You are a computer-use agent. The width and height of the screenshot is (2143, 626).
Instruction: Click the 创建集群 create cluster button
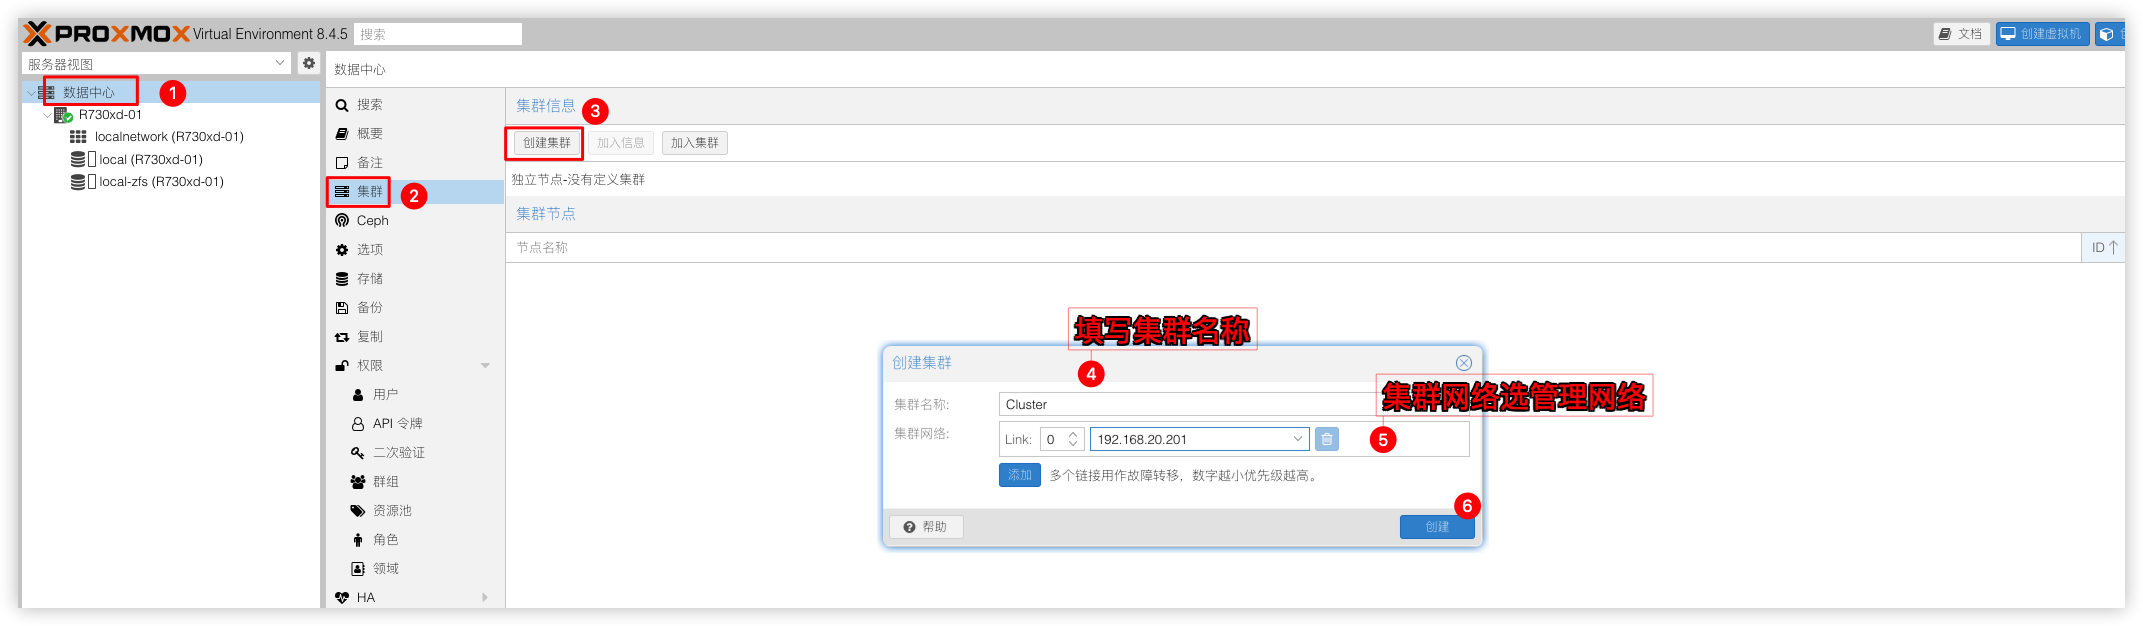coord(546,143)
